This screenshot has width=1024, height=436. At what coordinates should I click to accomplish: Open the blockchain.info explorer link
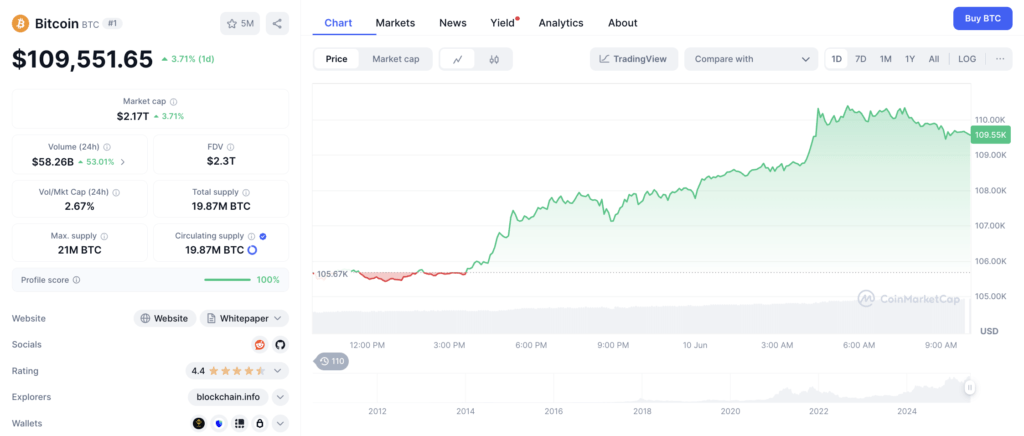coord(229,397)
